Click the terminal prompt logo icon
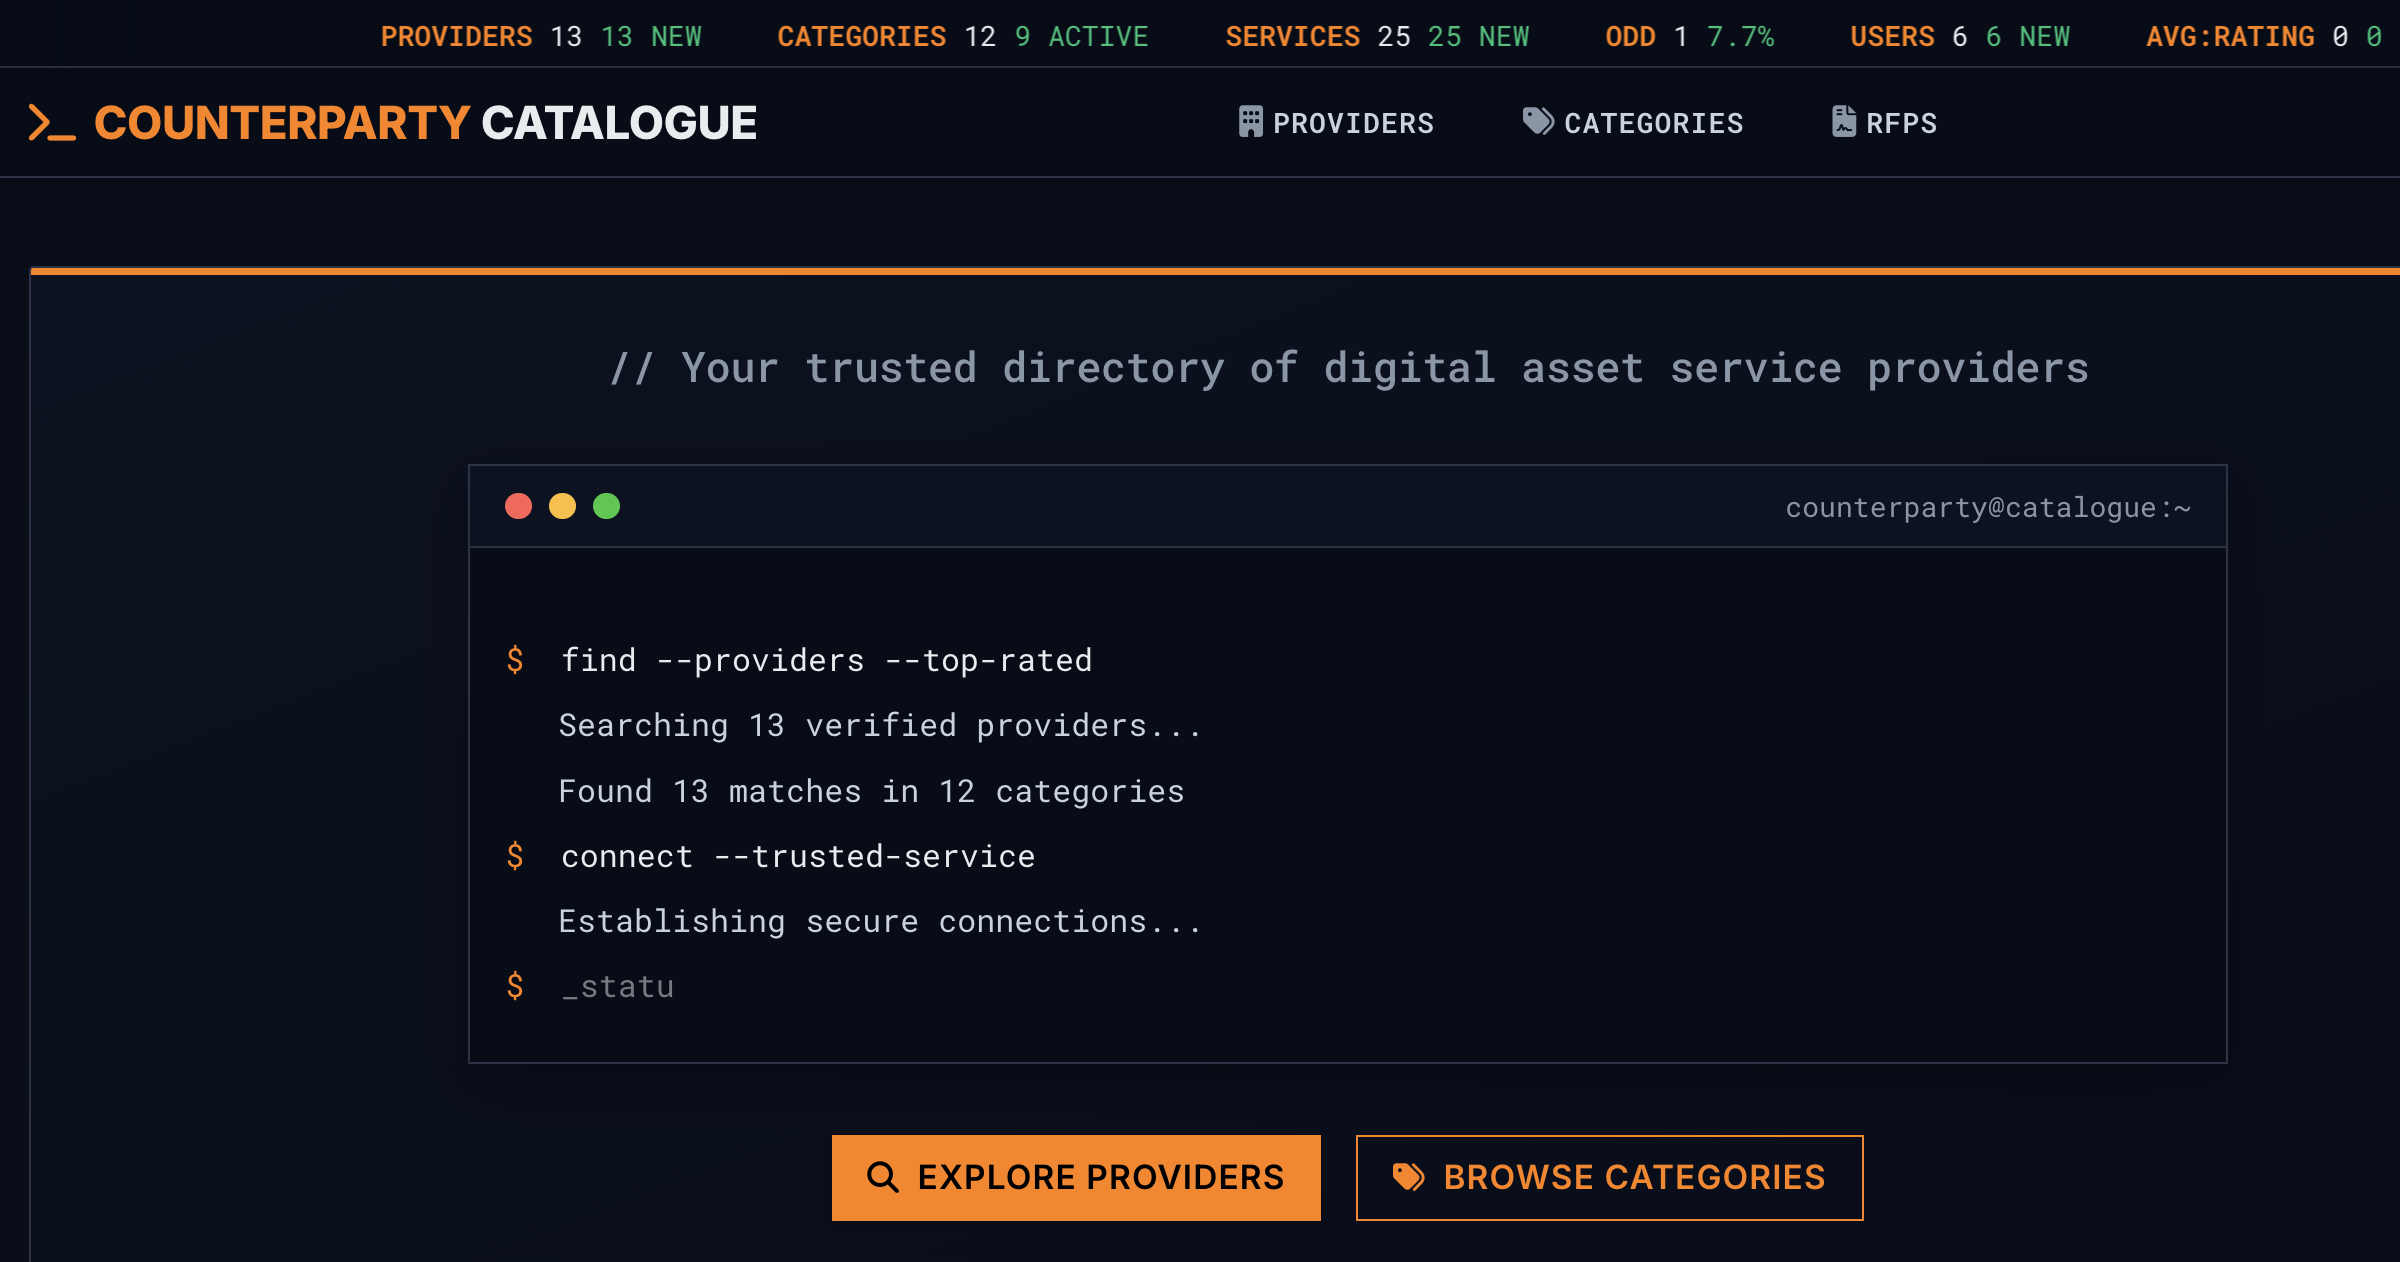 [x=50, y=122]
